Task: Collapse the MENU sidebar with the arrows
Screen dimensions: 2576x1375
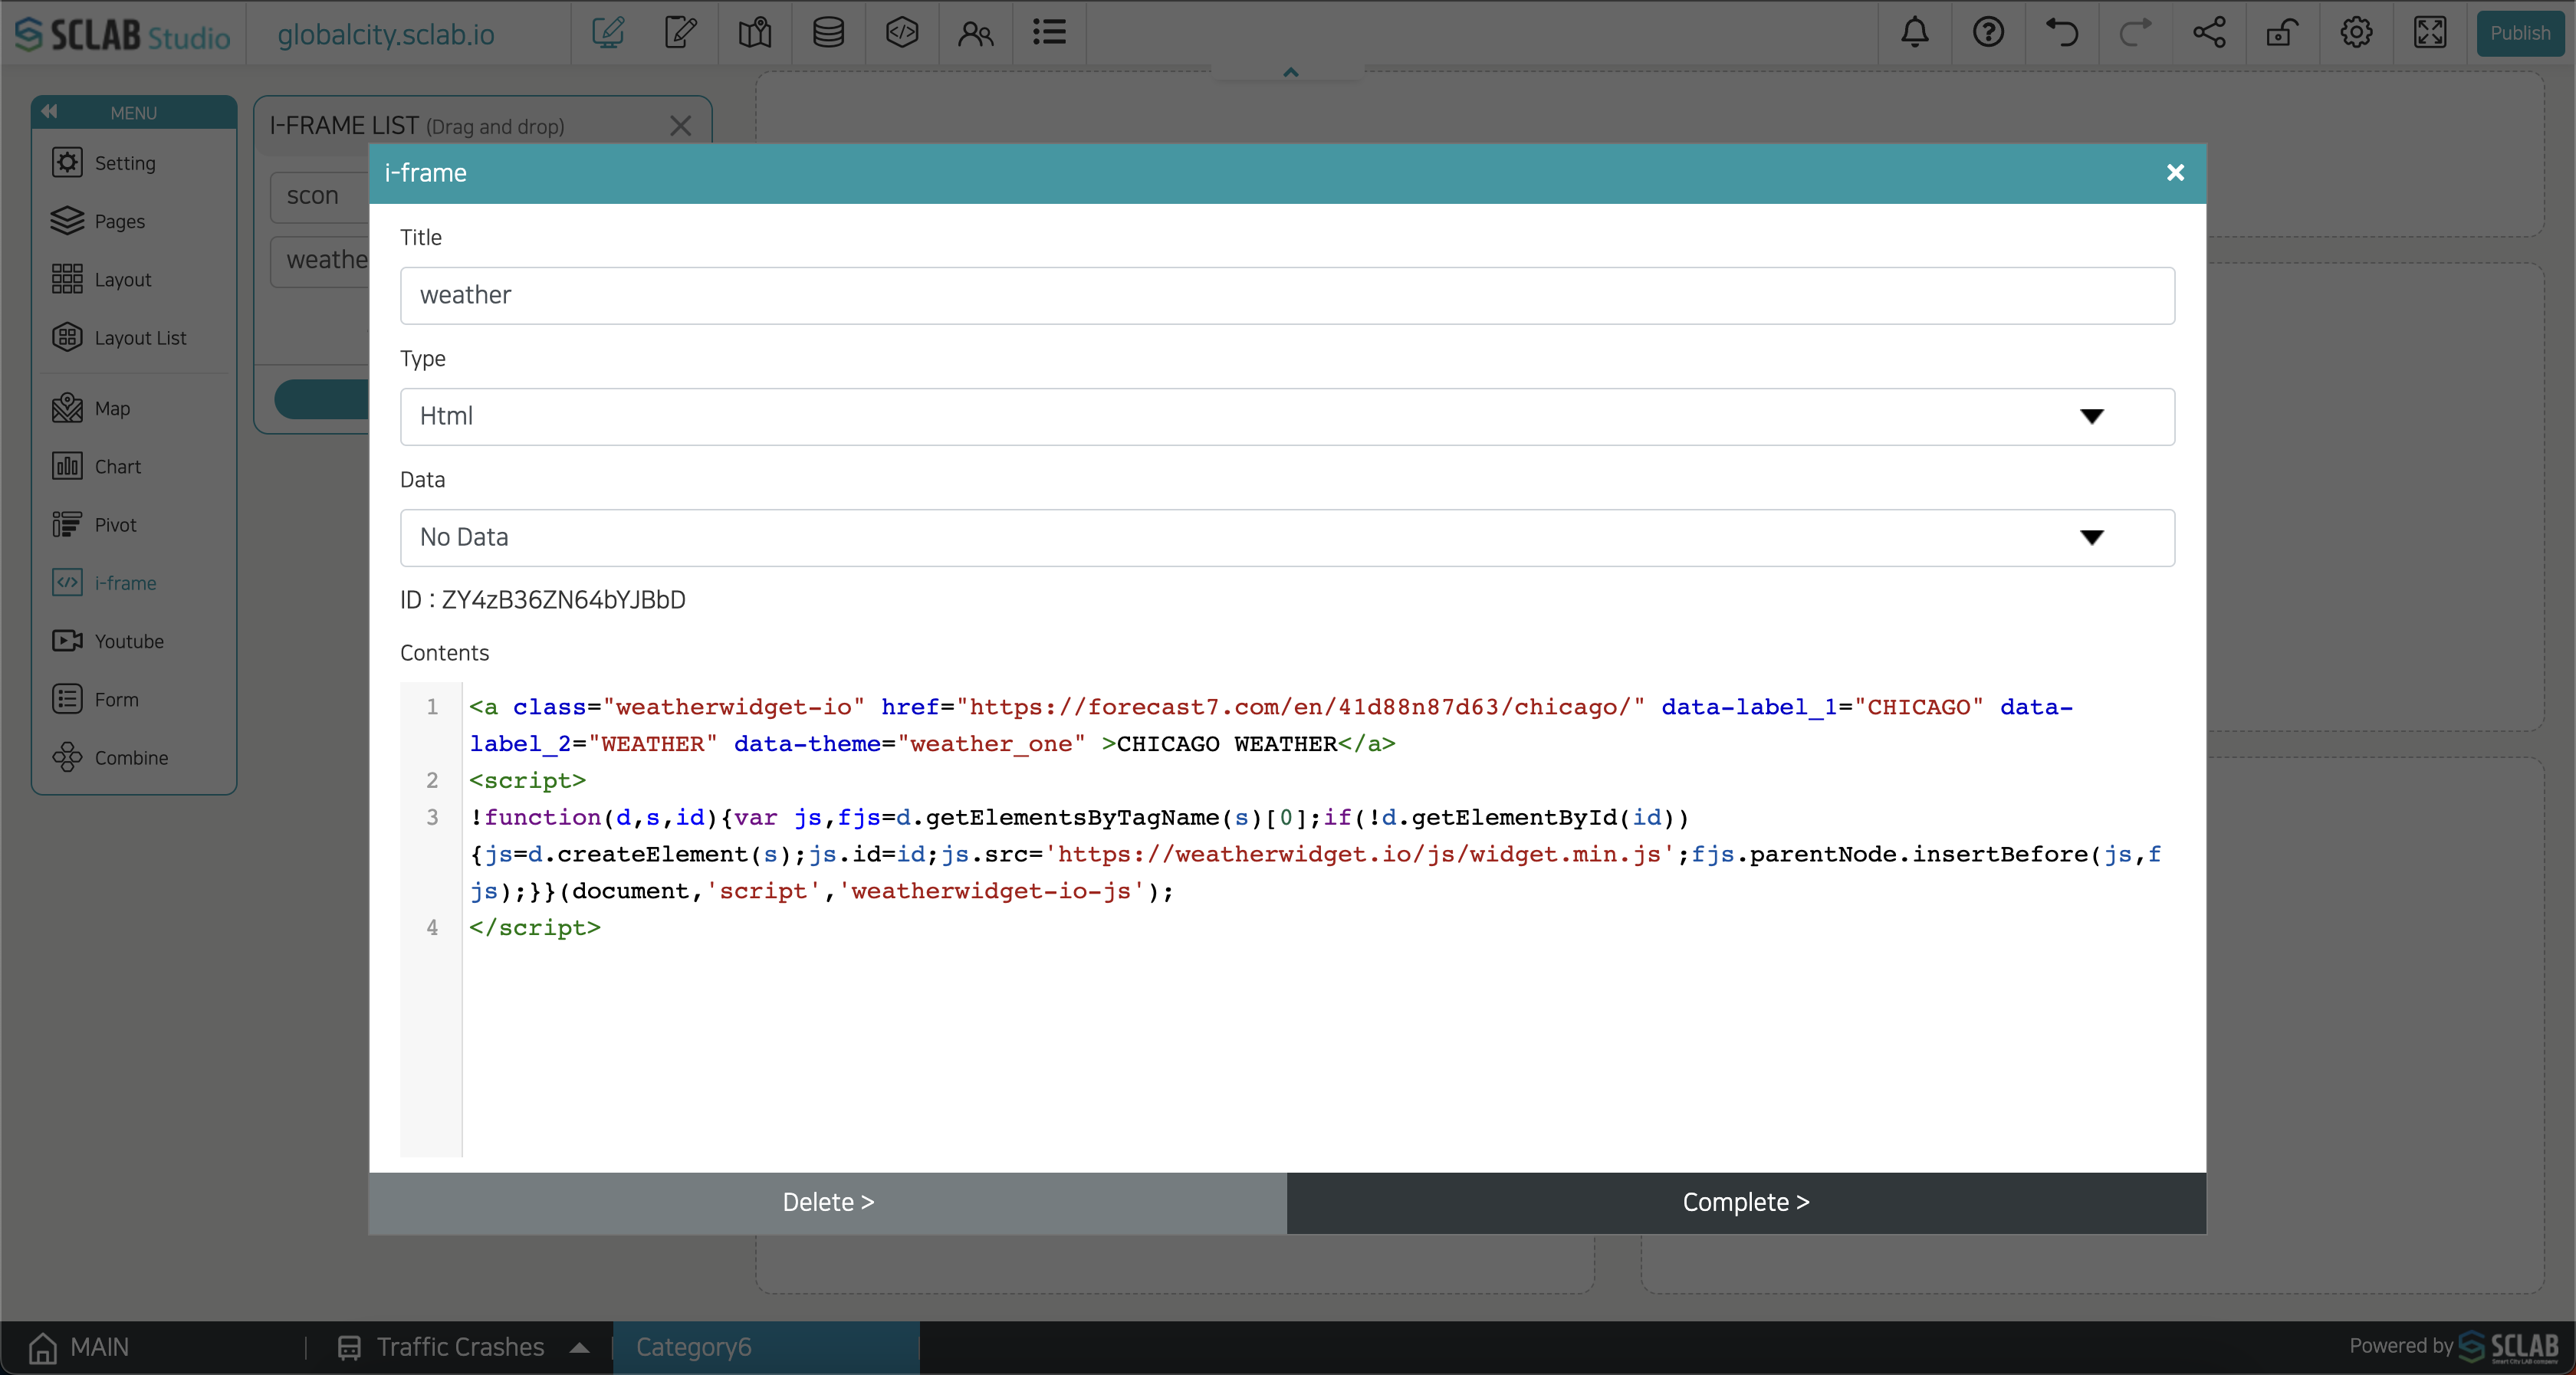Action: (x=49, y=111)
